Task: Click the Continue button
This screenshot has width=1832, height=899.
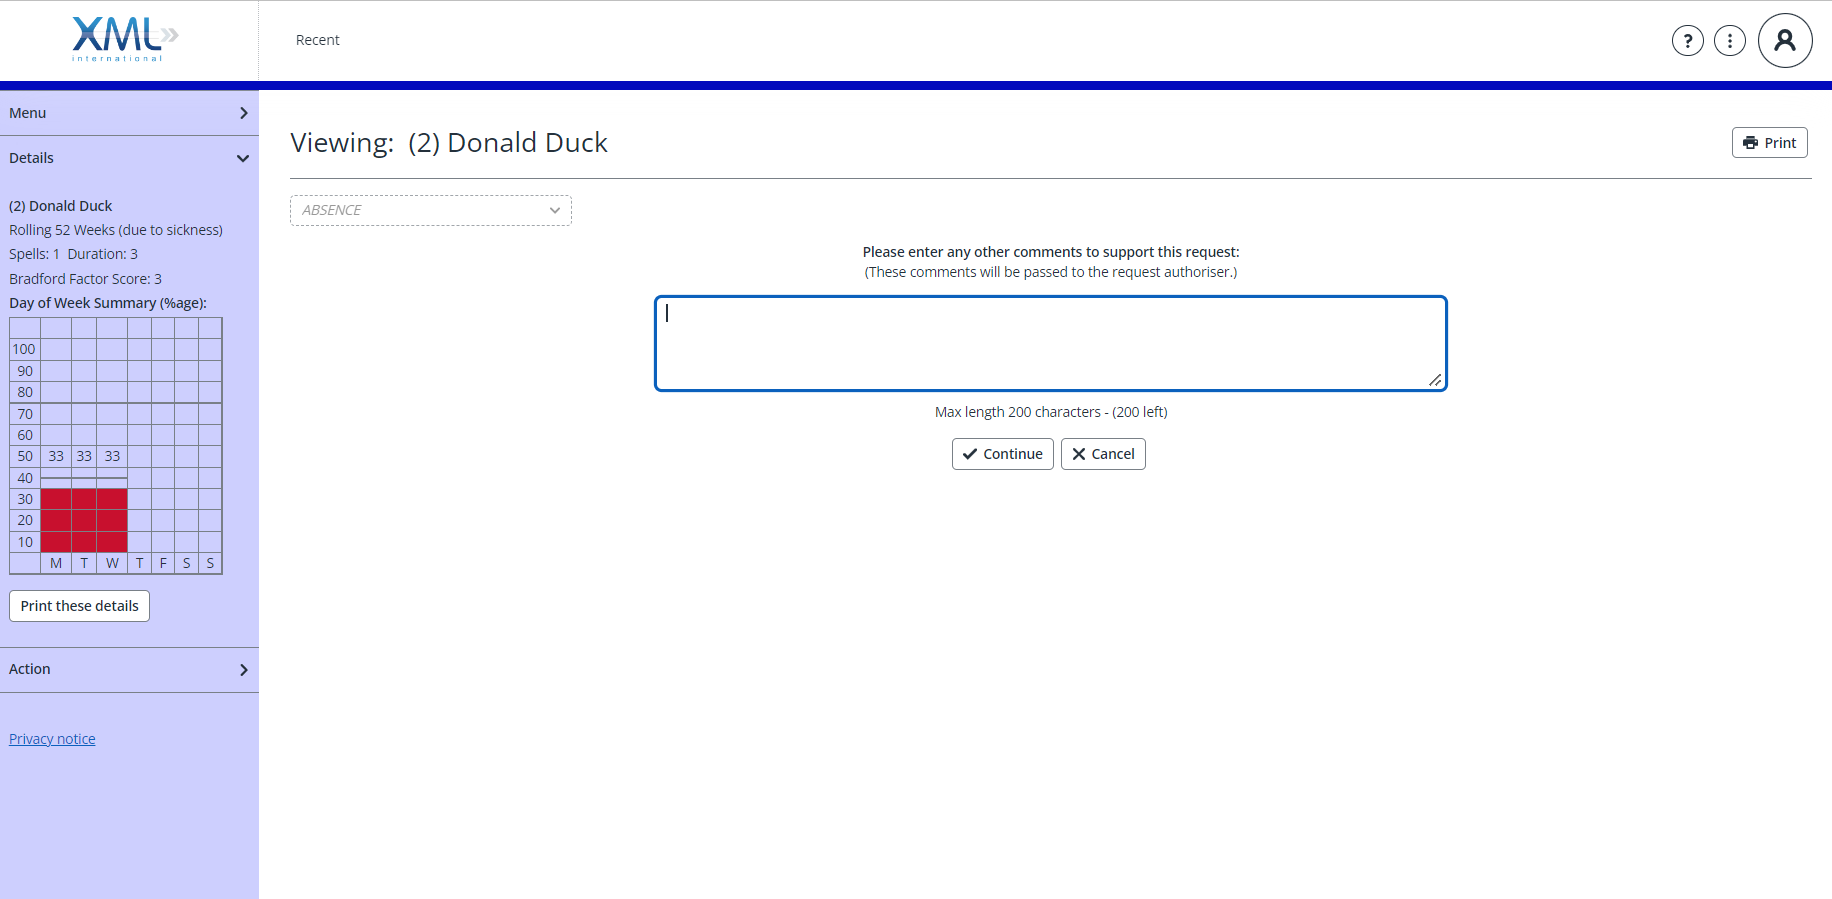Action: point(1002,454)
